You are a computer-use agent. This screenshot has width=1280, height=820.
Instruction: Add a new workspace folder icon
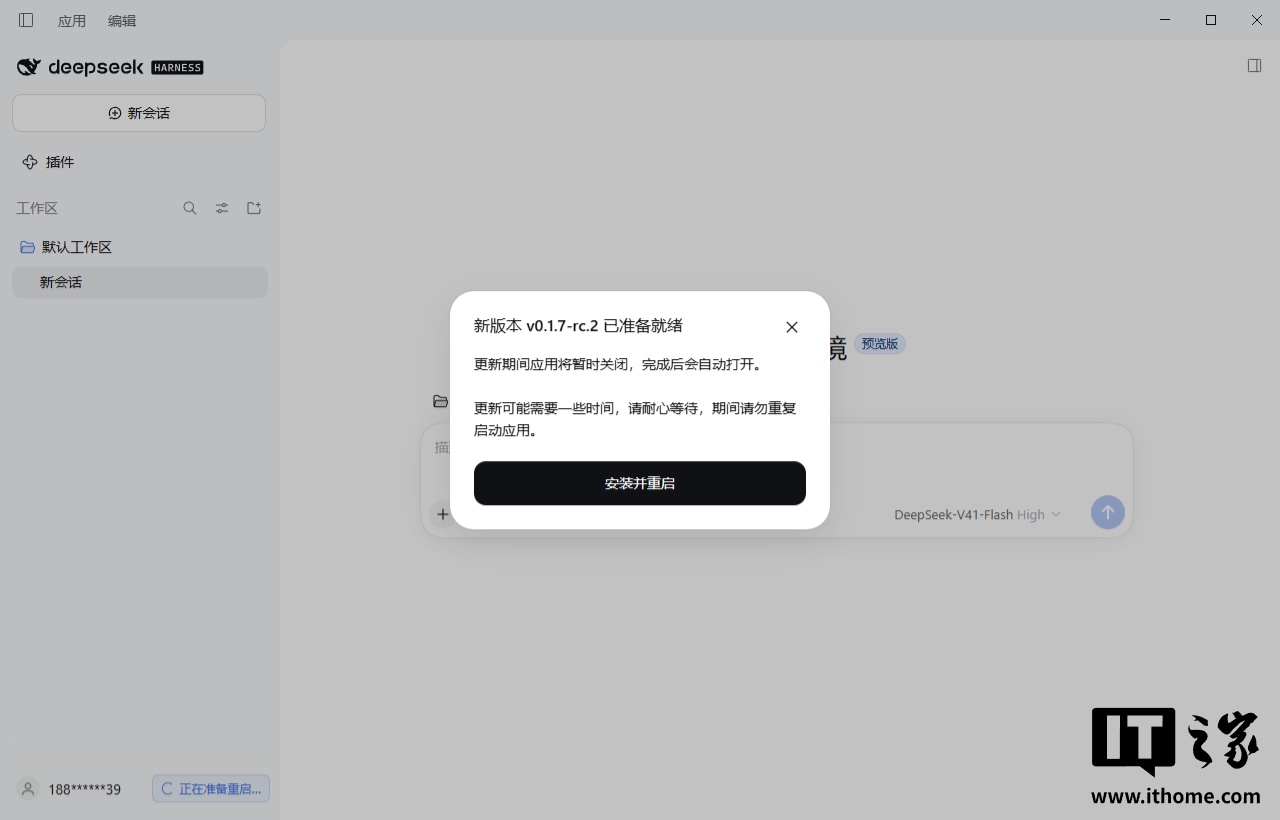point(254,208)
